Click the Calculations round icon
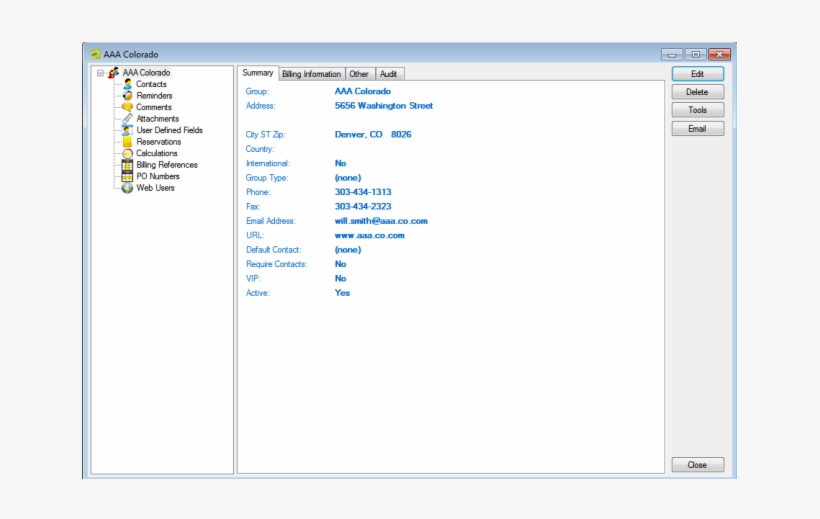Screen dimensions: 820x519 pyautogui.click(x=128, y=153)
